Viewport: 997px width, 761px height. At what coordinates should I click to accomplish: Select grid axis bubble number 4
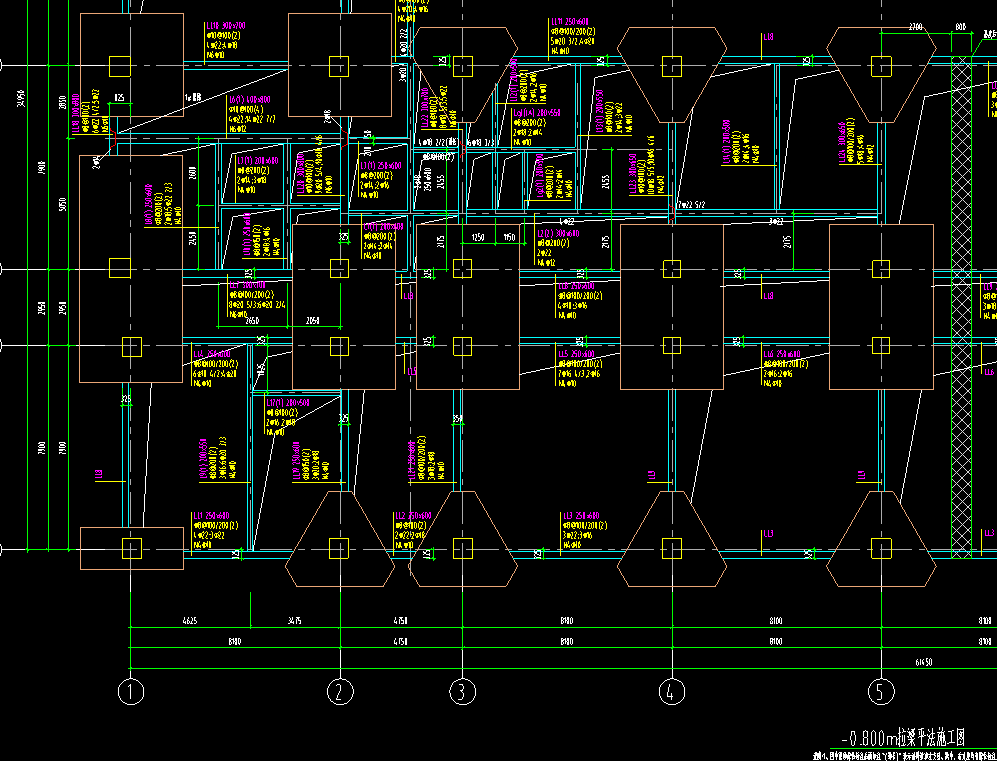671,692
